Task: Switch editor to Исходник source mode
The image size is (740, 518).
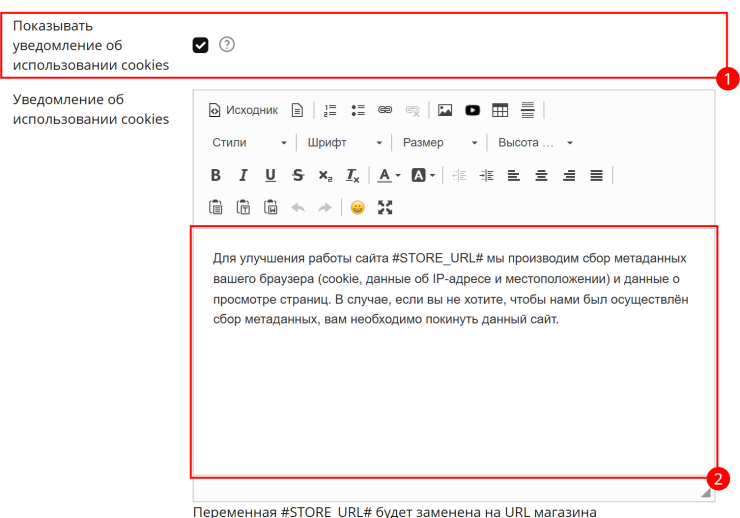Action: 244,110
